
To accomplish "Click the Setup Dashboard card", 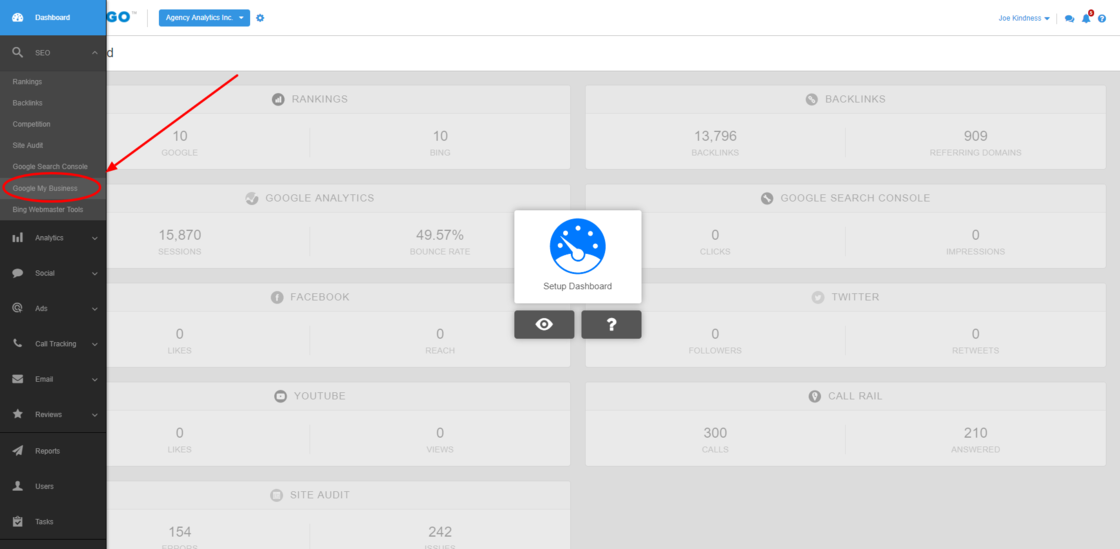I will 578,256.
